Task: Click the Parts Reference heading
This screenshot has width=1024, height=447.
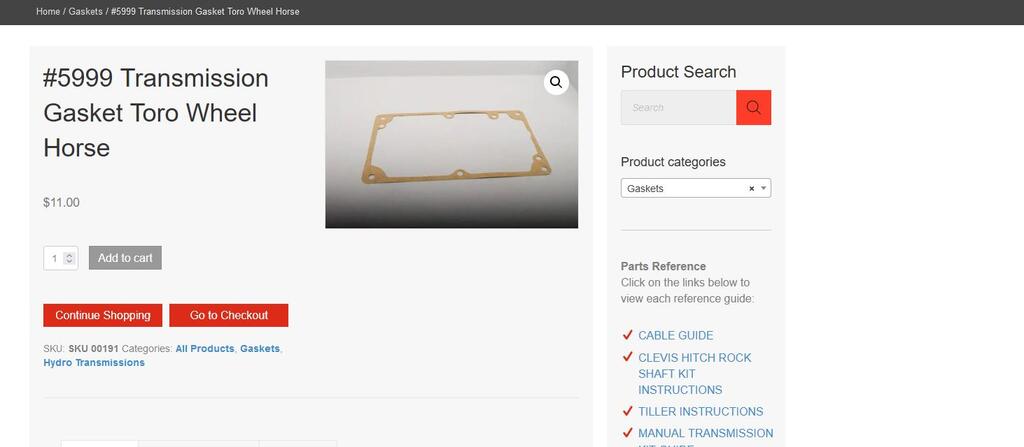Action: [663, 267]
